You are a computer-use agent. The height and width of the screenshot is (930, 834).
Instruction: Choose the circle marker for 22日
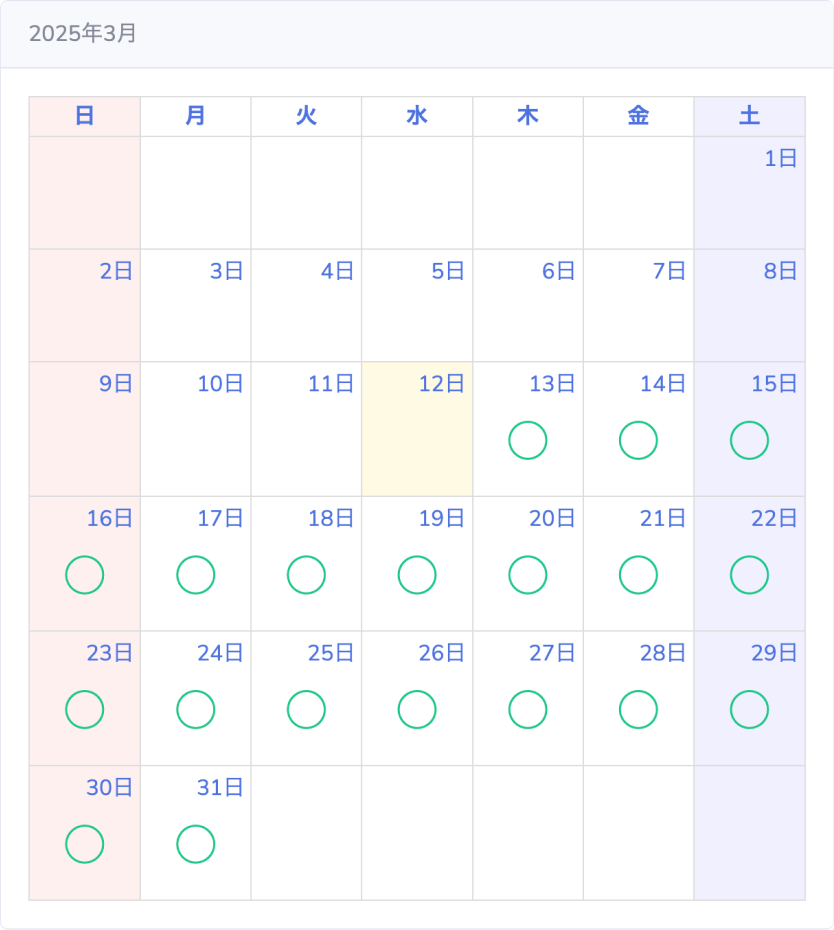pos(749,575)
